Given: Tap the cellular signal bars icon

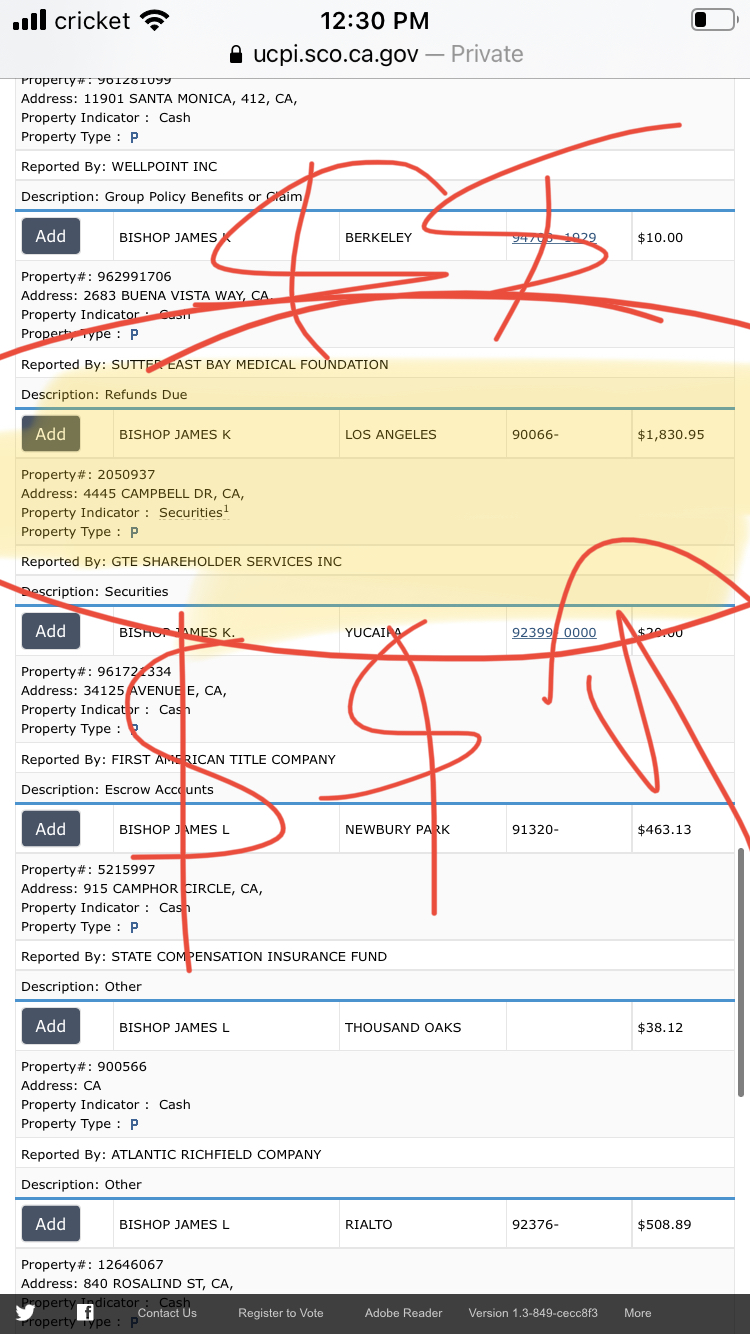Looking at the screenshot, I should (29, 20).
